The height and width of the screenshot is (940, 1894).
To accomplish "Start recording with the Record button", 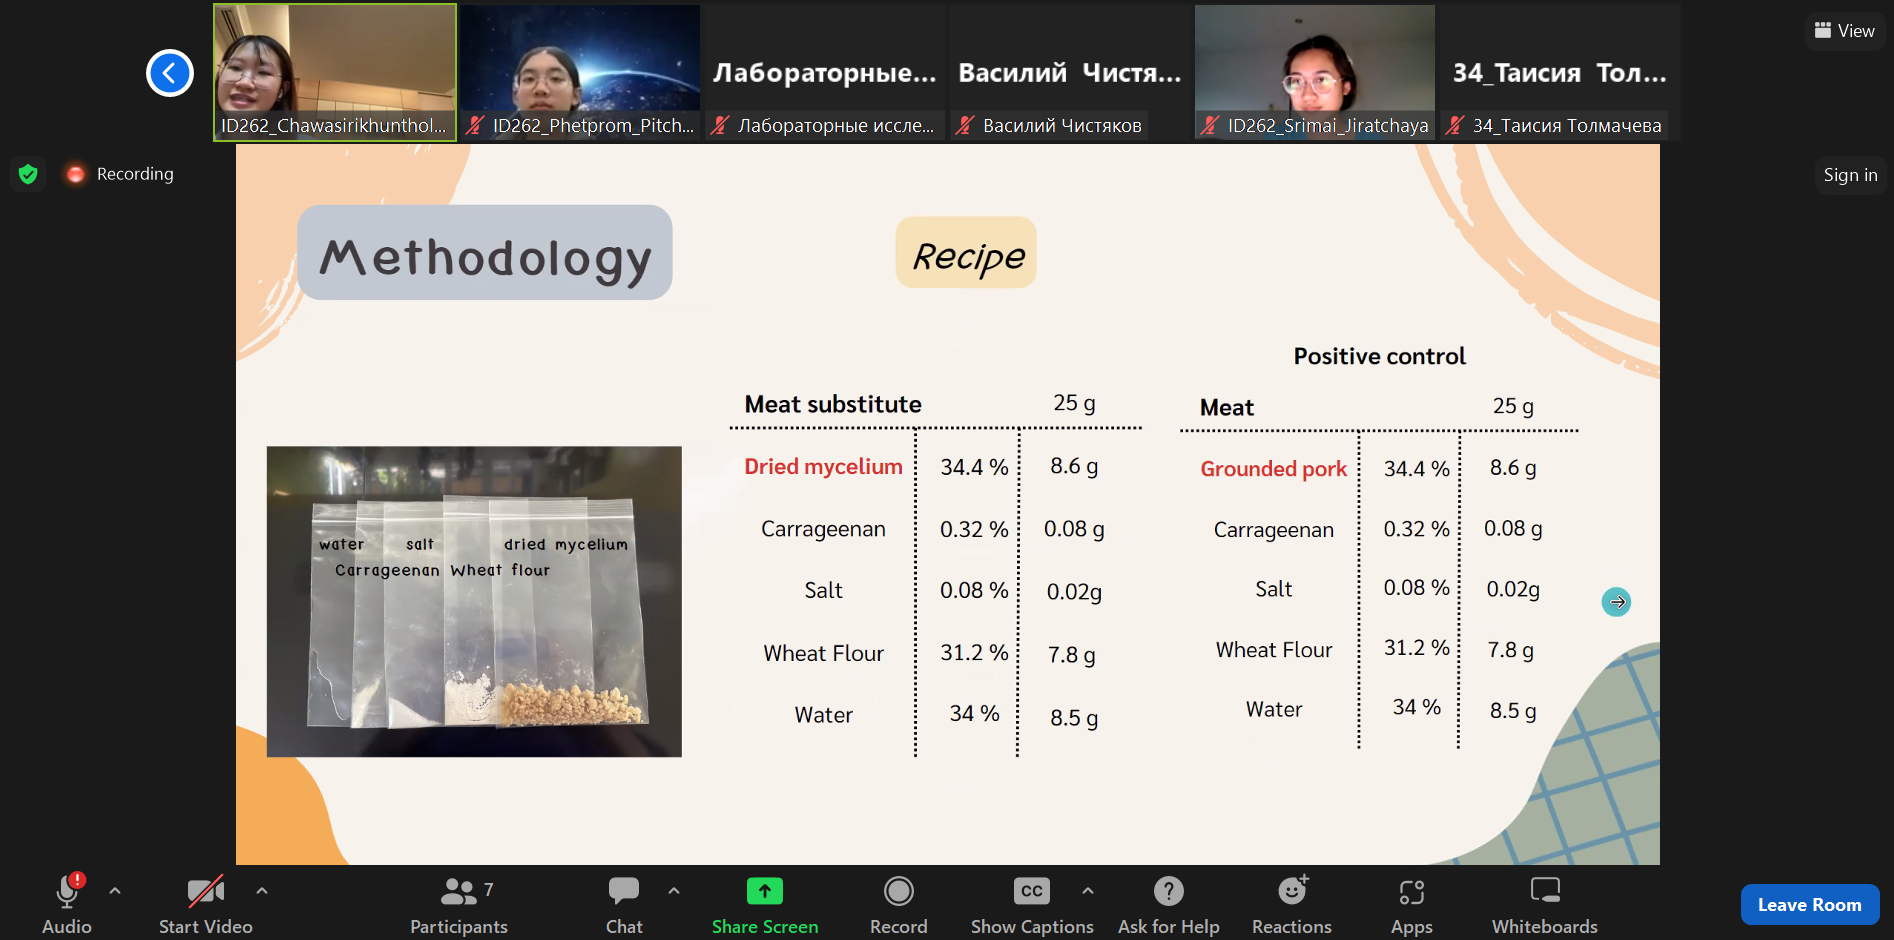I will (898, 904).
